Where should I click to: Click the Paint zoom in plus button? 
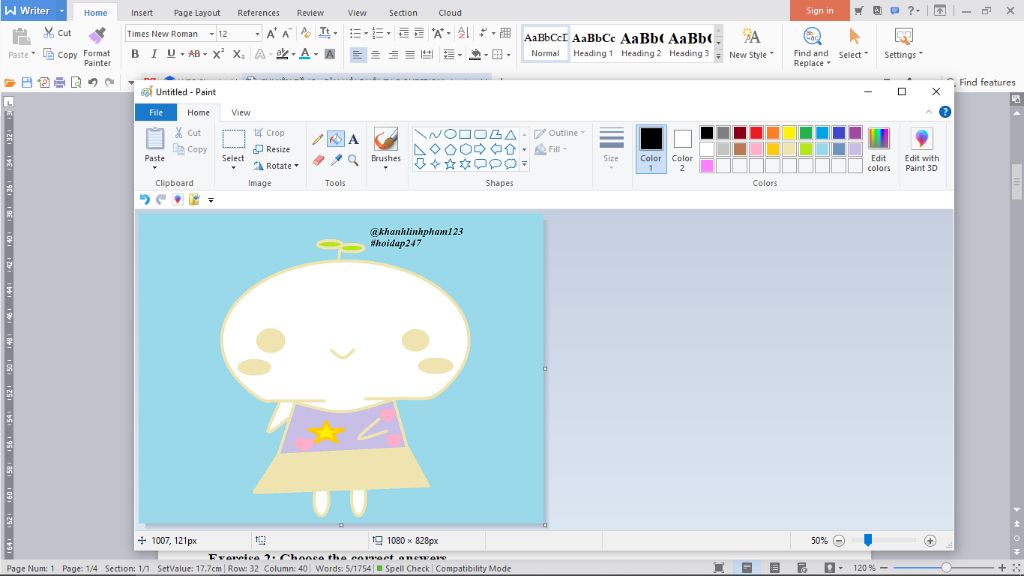click(x=930, y=541)
